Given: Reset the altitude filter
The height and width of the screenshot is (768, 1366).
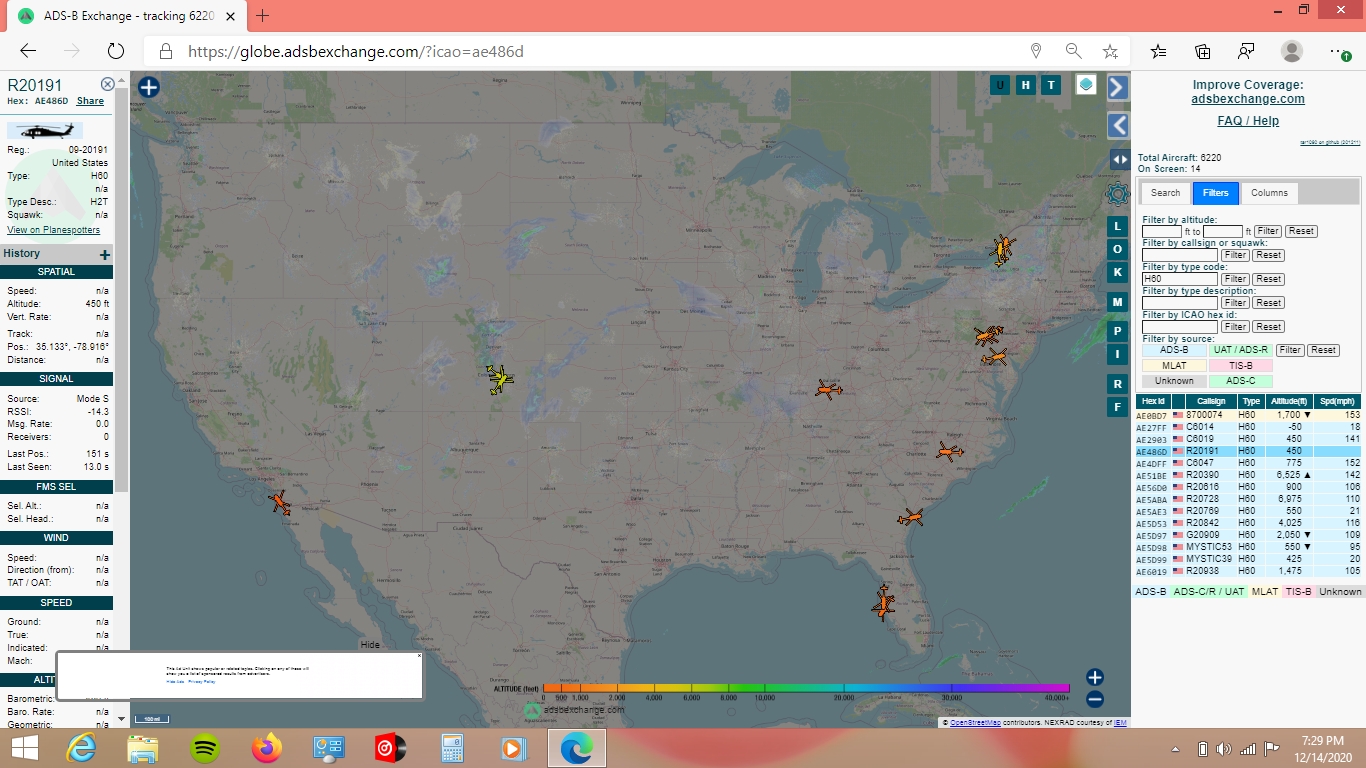Looking at the screenshot, I should pyautogui.click(x=1301, y=231).
